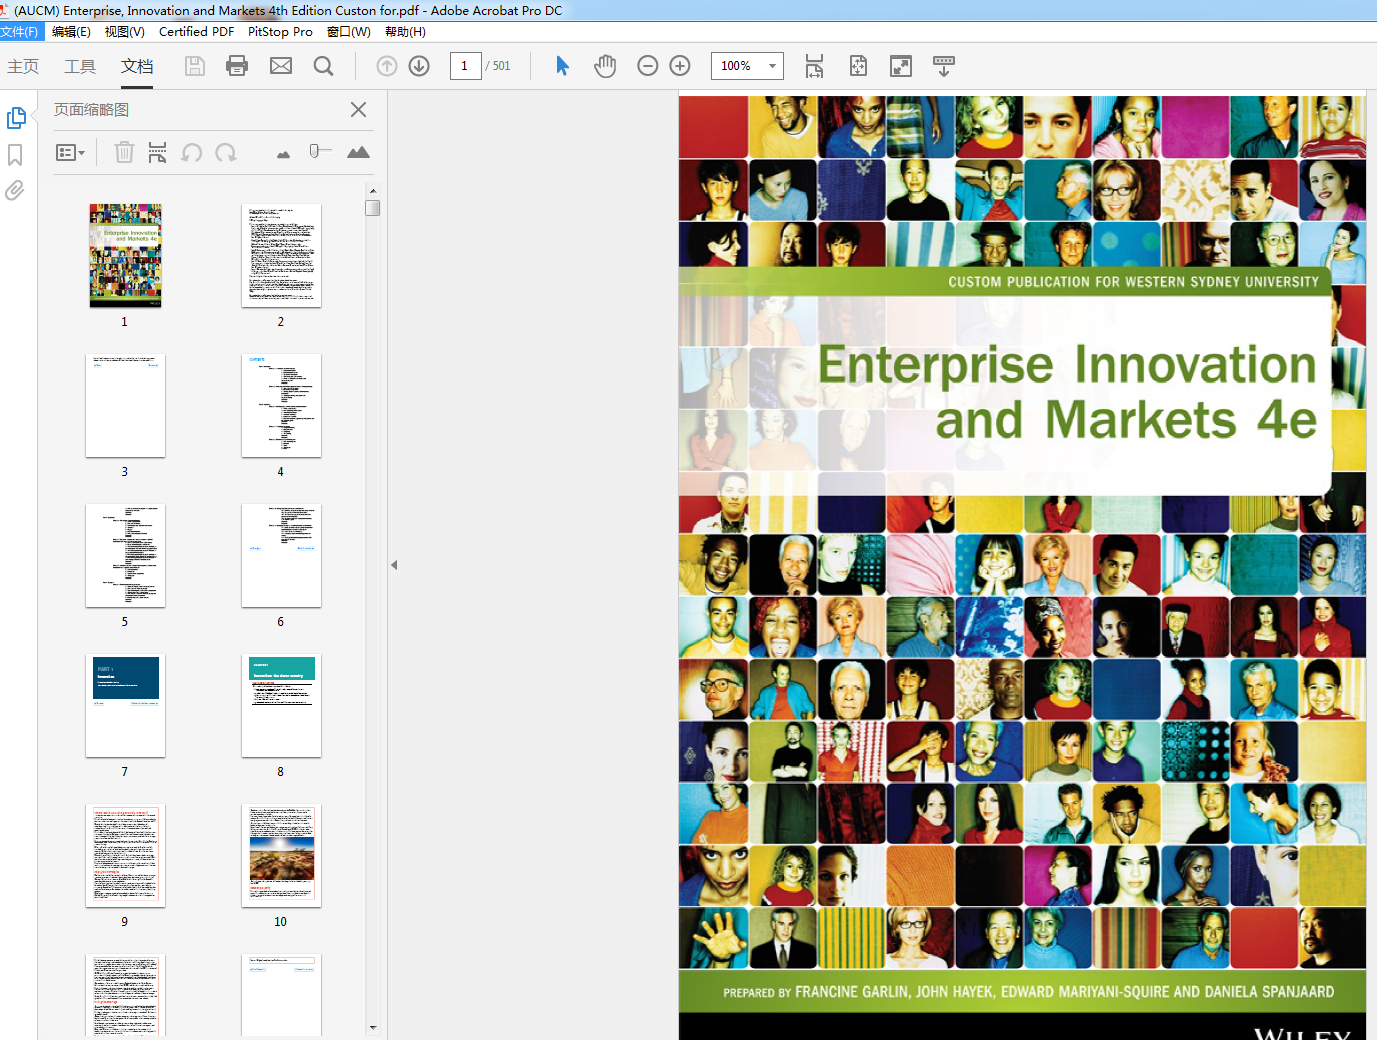1377x1040 pixels.
Task: Open the PitStop Pro menu
Action: pos(280,32)
